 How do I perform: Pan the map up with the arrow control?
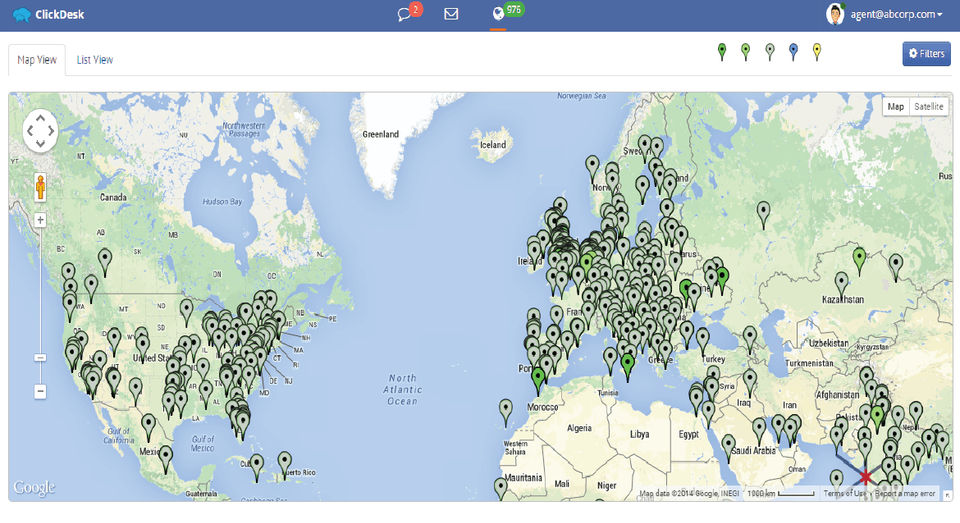[40, 118]
